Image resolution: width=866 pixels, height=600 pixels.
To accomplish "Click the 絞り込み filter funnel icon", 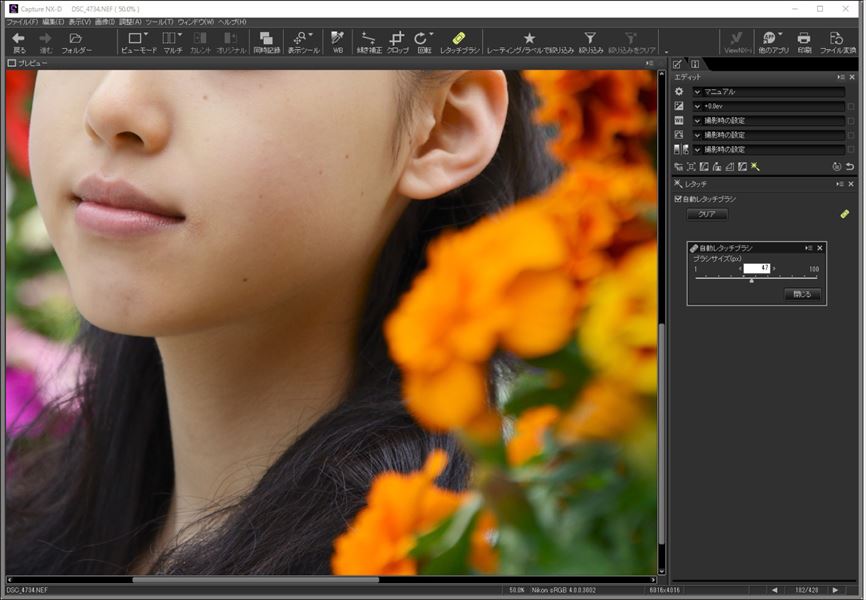I will pyautogui.click(x=590, y=38).
